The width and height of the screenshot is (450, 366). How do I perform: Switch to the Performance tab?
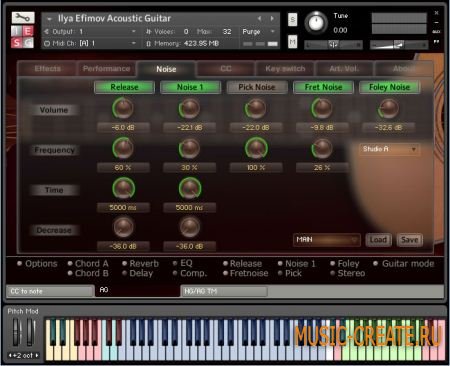pyautogui.click(x=106, y=69)
